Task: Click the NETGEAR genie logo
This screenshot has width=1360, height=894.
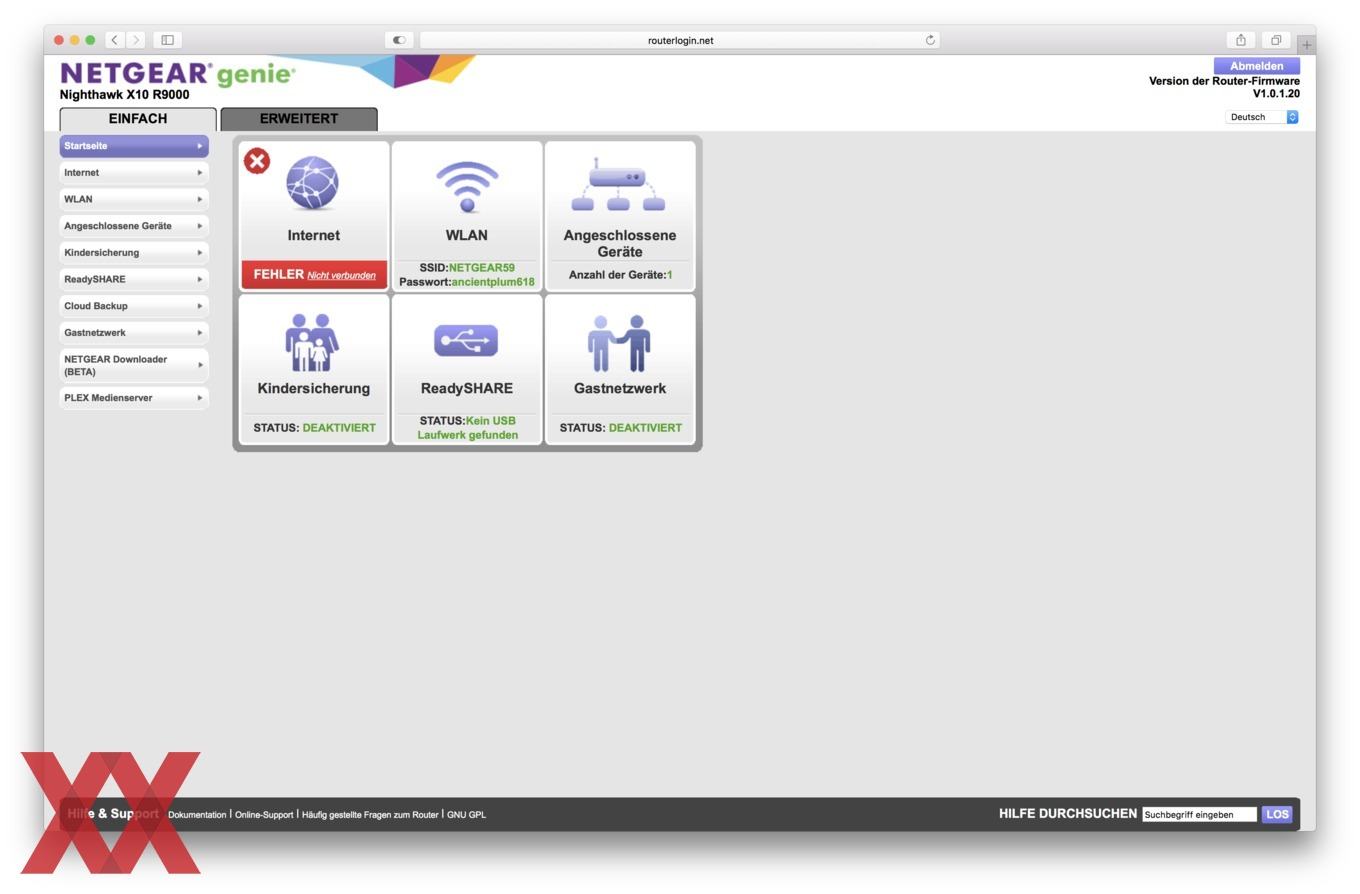Action: point(178,74)
